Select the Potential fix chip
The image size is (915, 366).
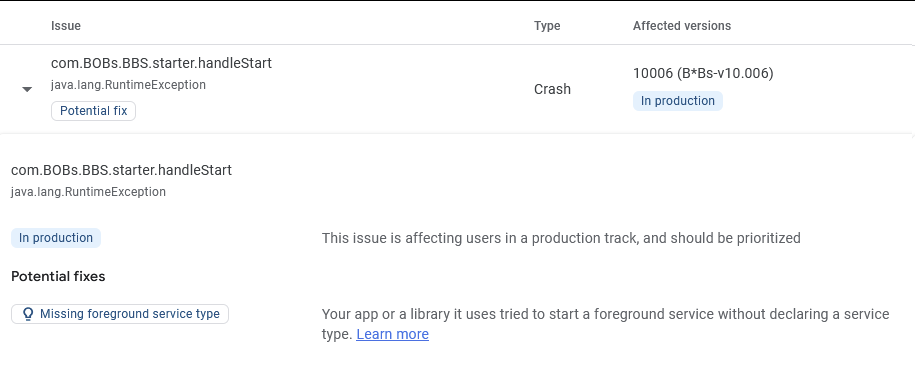pyautogui.click(x=93, y=111)
